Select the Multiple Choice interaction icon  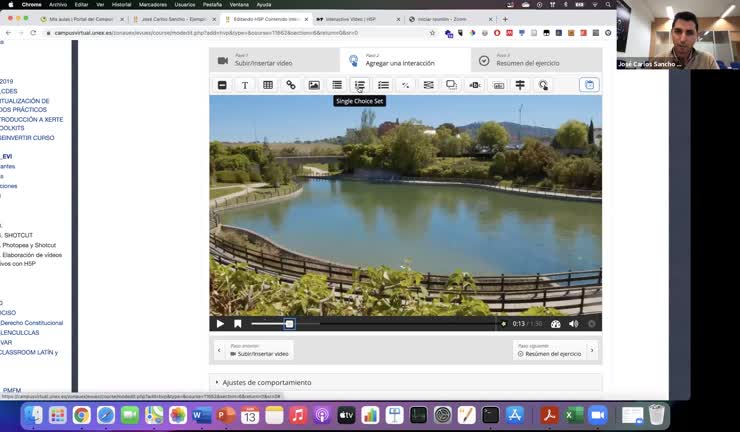pyautogui.click(x=383, y=85)
